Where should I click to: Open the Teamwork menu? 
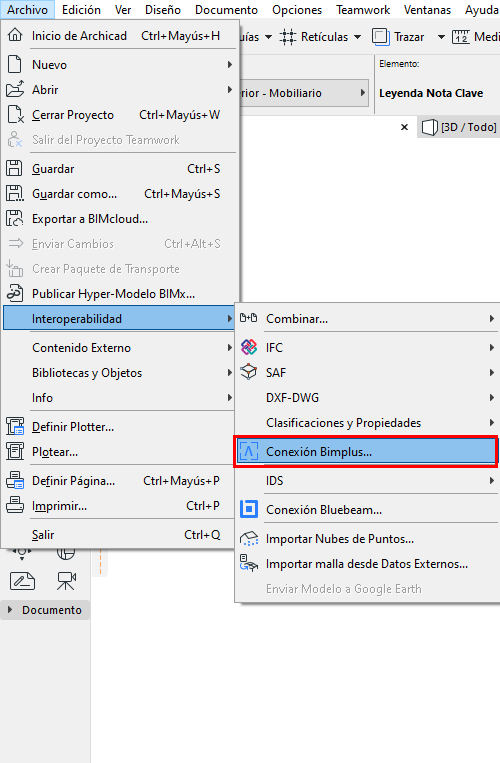363,10
